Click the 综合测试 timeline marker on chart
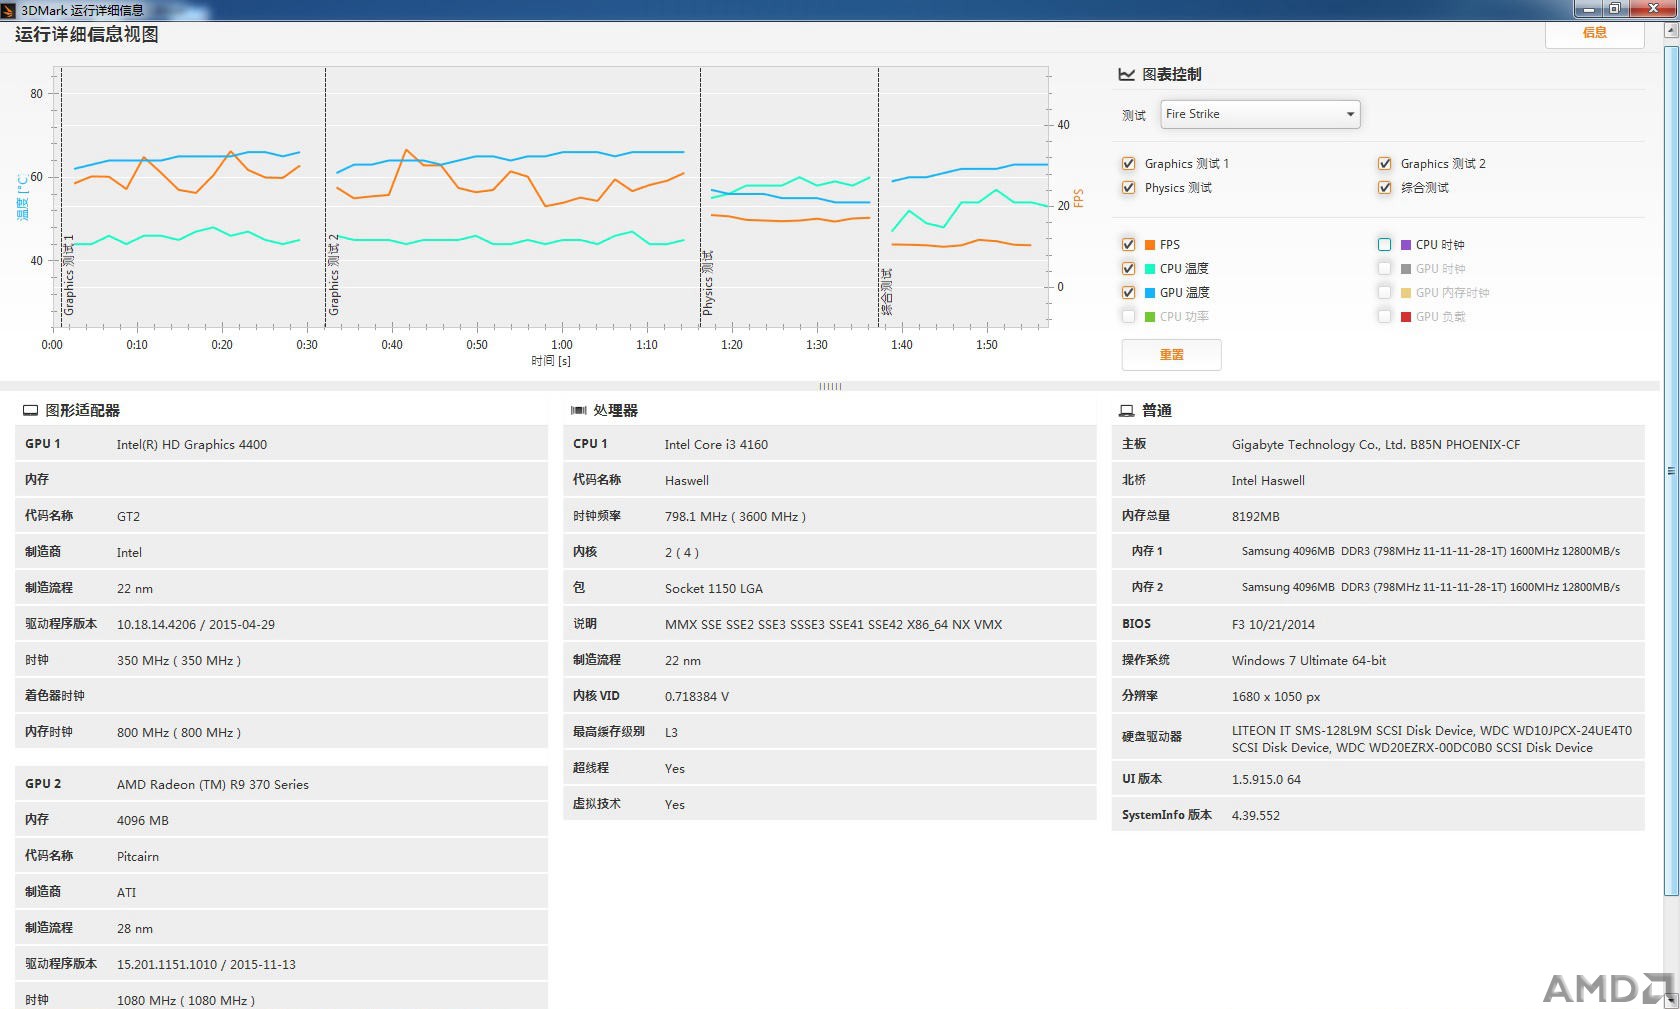This screenshot has height=1009, width=1680. coord(886,291)
